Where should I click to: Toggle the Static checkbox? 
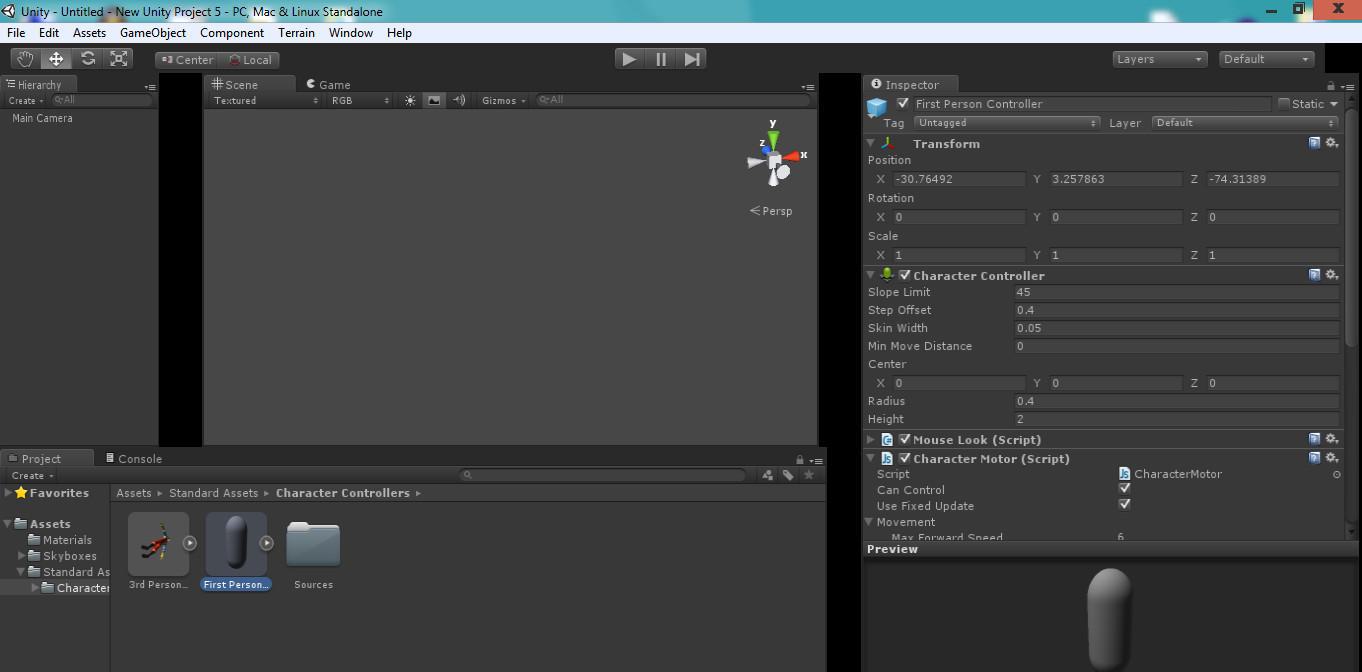coord(1284,103)
